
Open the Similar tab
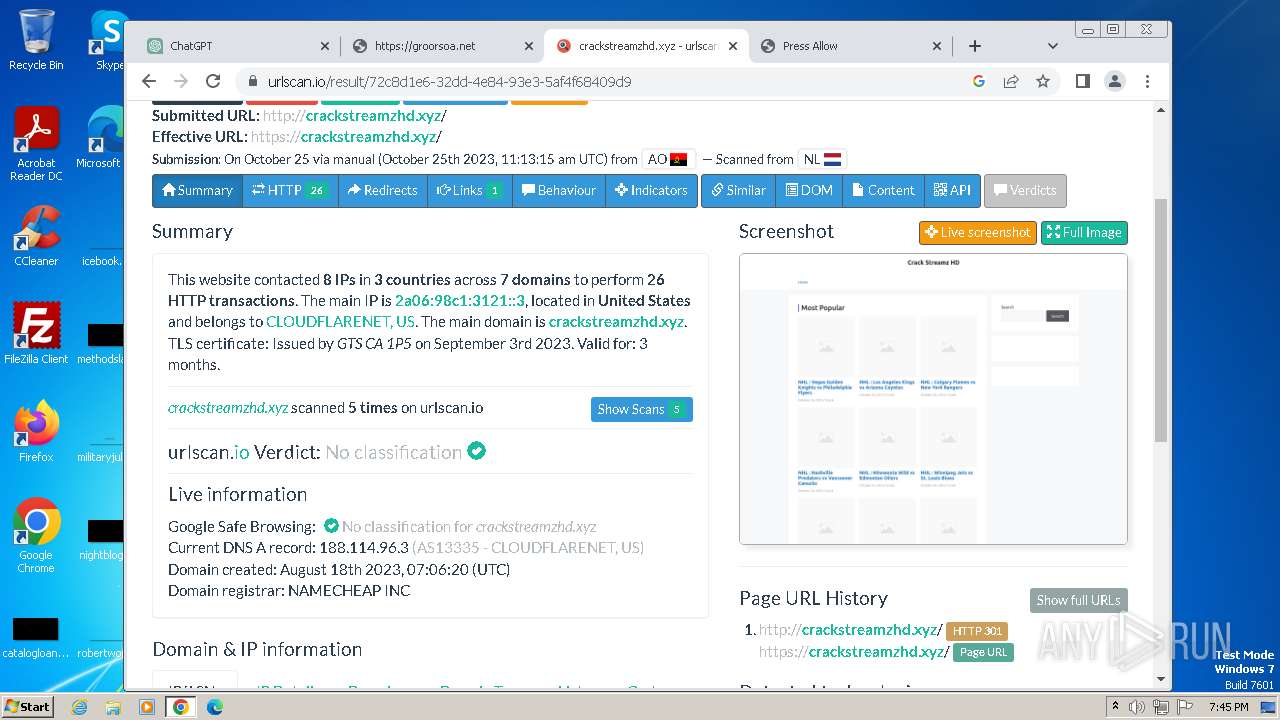click(738, 190)
